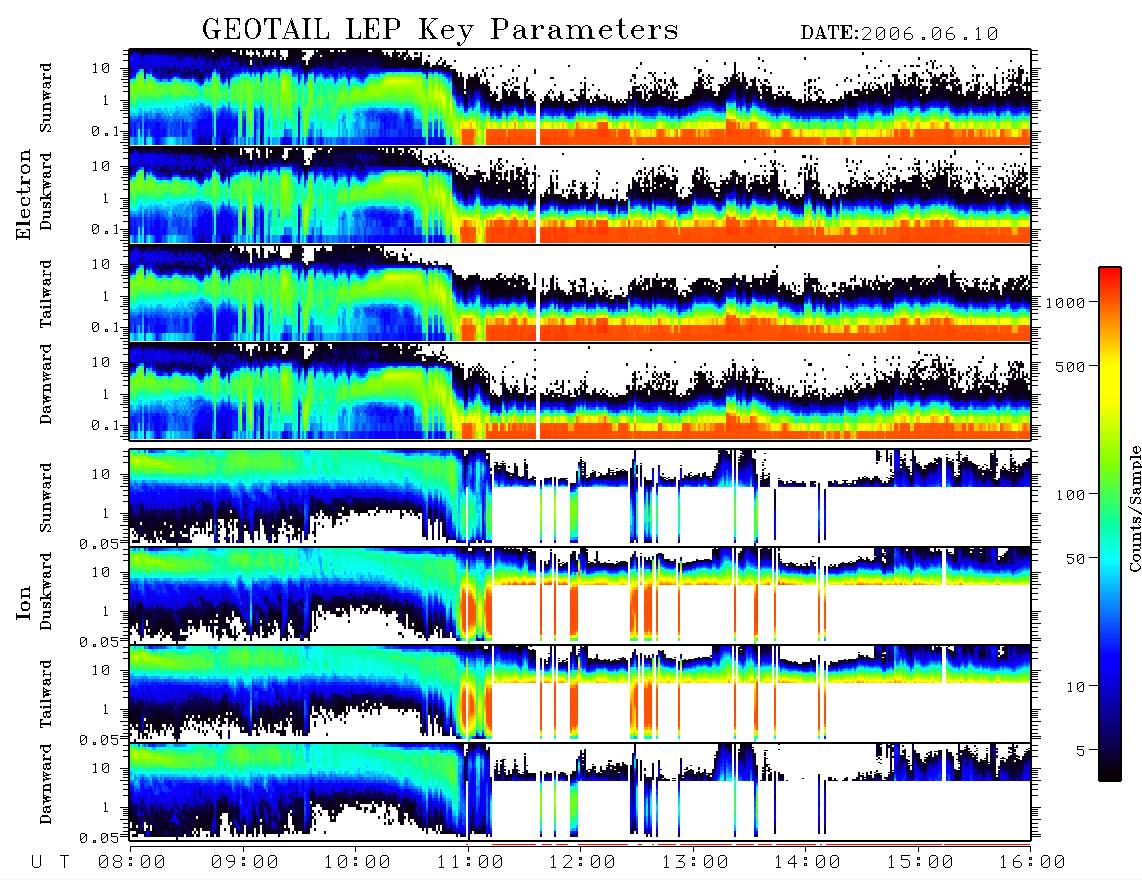
Task: Click the '100' colorbar tick value
Action: click(1071, 495)
